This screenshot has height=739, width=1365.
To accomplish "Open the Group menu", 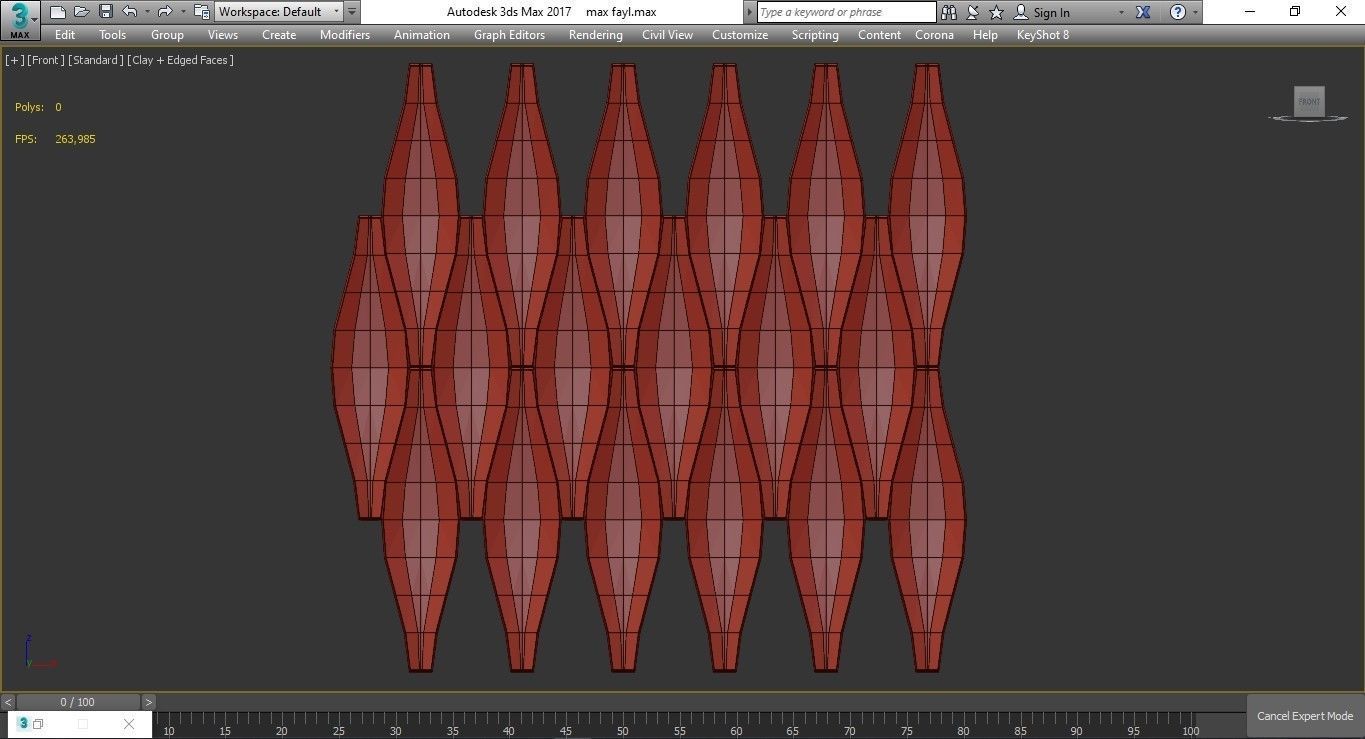I will tap(167, 35).
